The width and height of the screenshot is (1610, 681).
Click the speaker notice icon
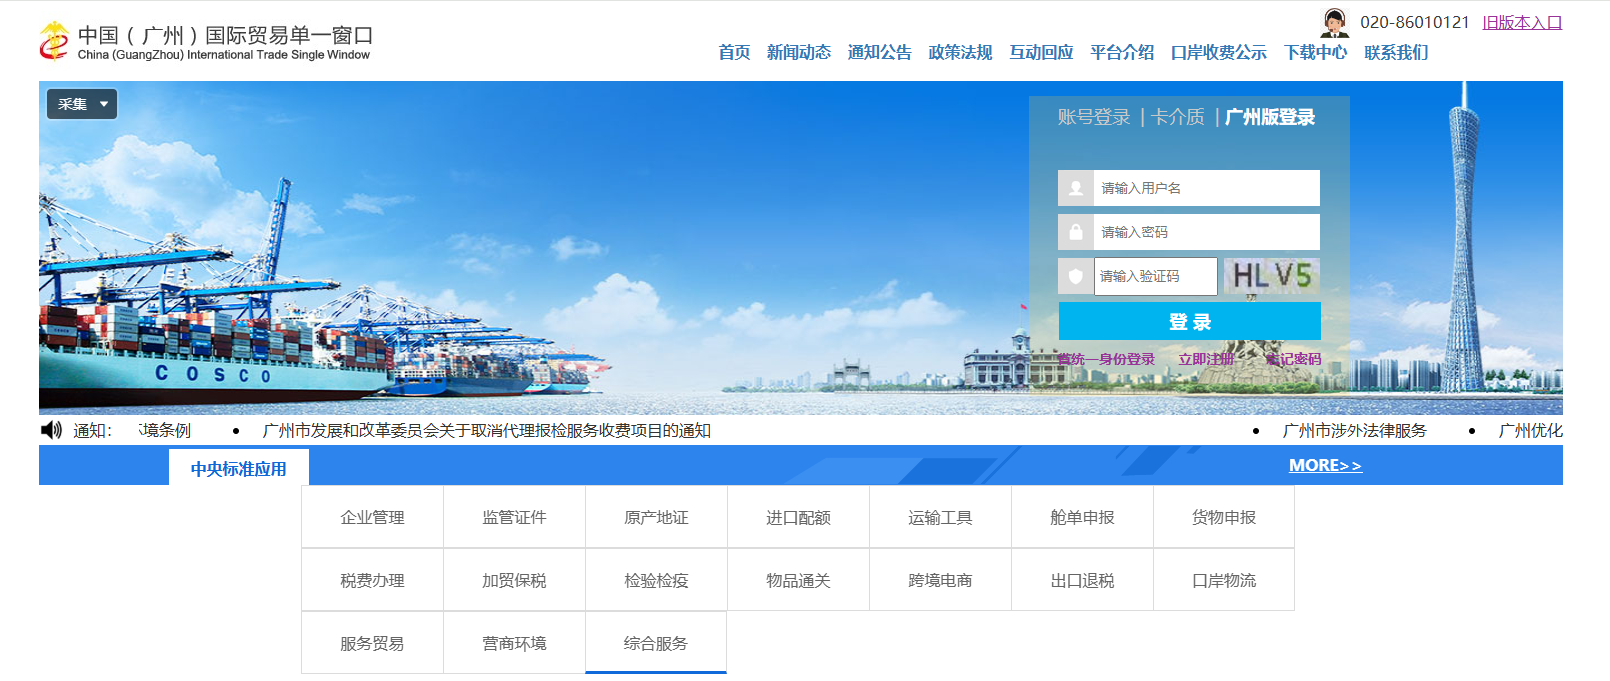51,430
